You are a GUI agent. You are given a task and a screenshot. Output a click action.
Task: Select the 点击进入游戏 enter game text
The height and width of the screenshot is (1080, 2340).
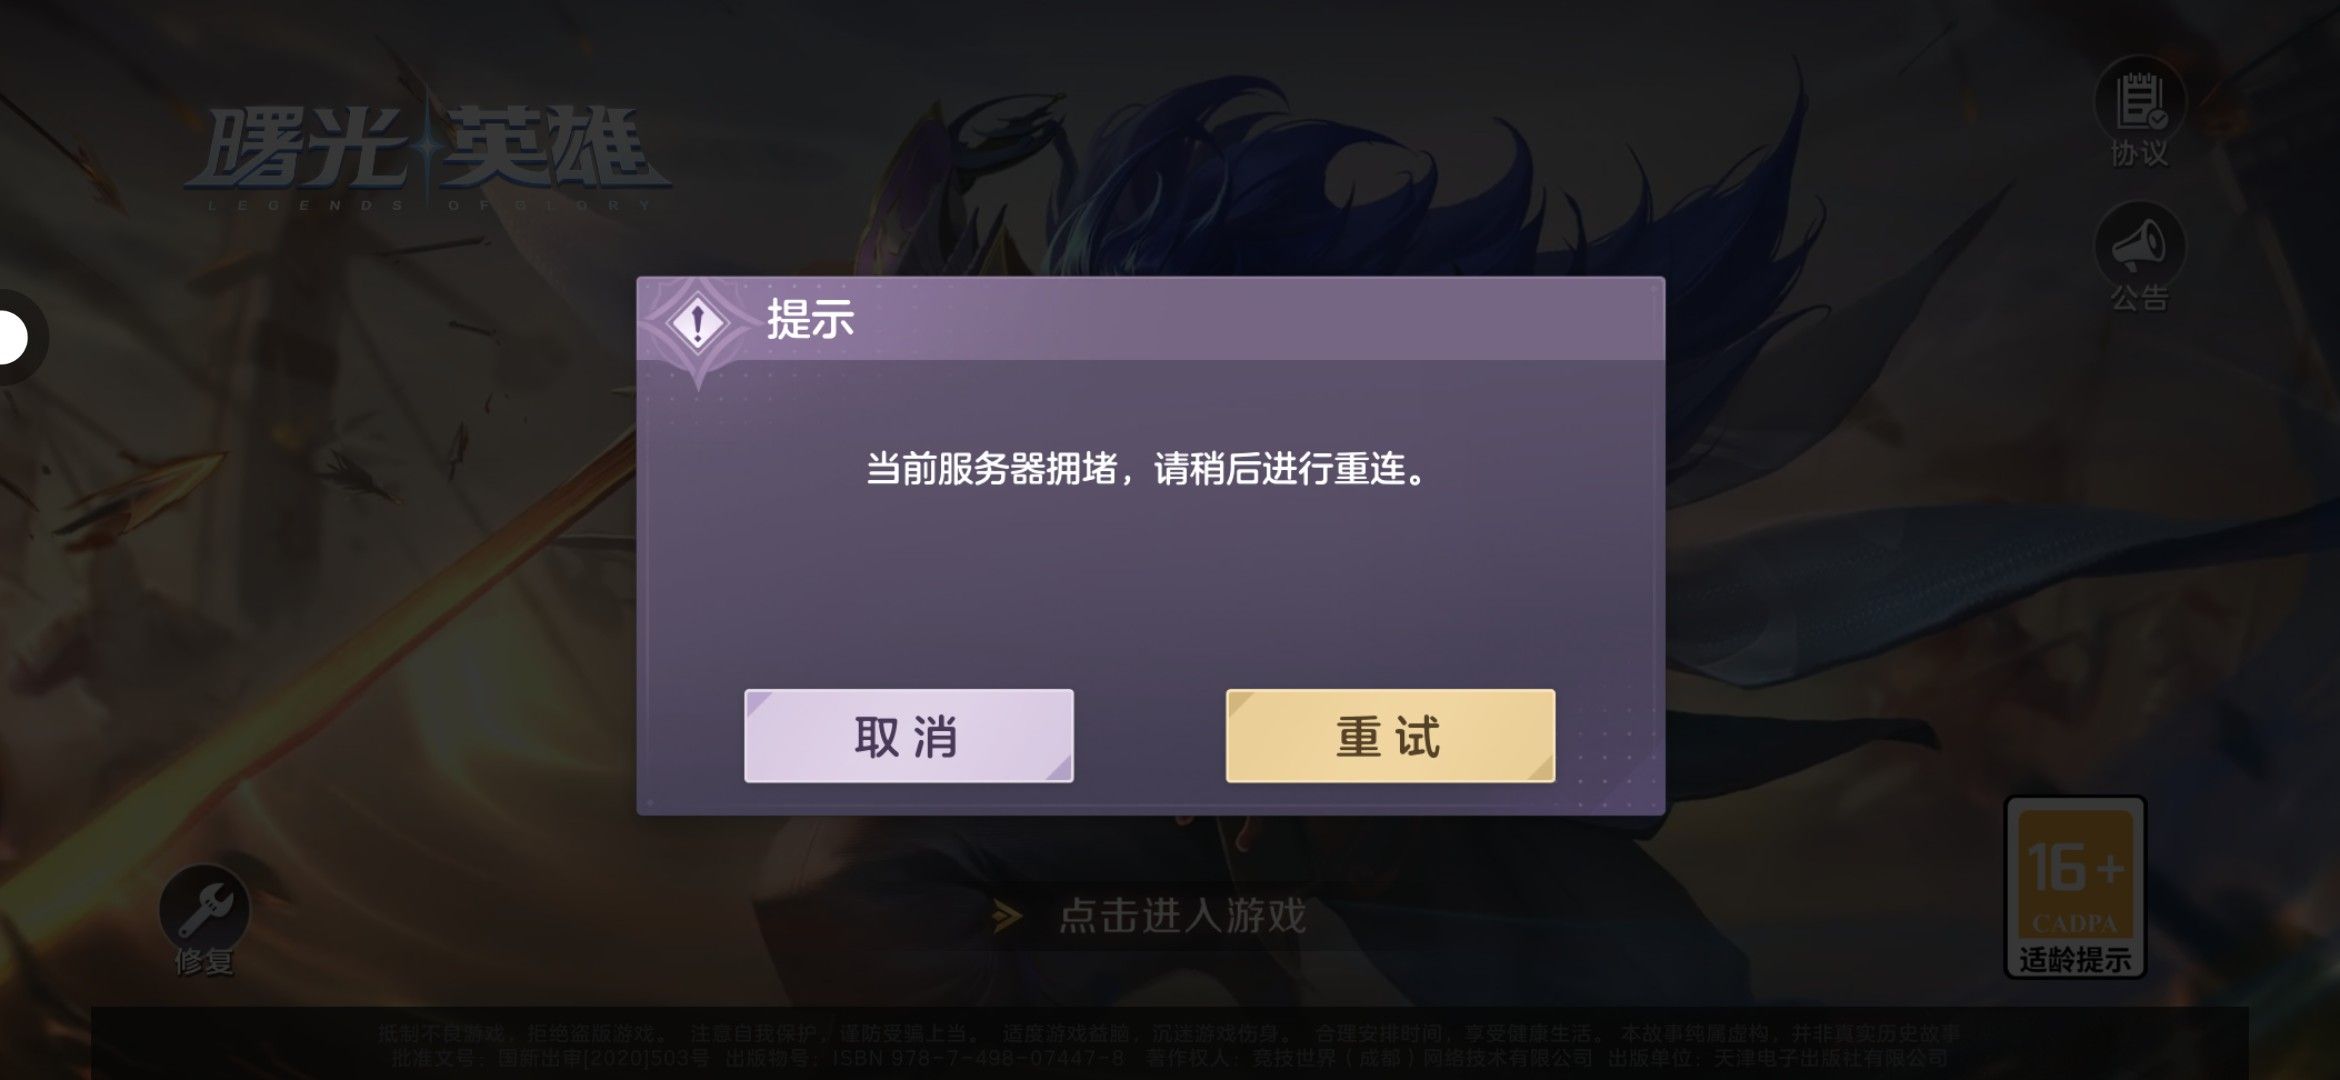point(1182,916)
